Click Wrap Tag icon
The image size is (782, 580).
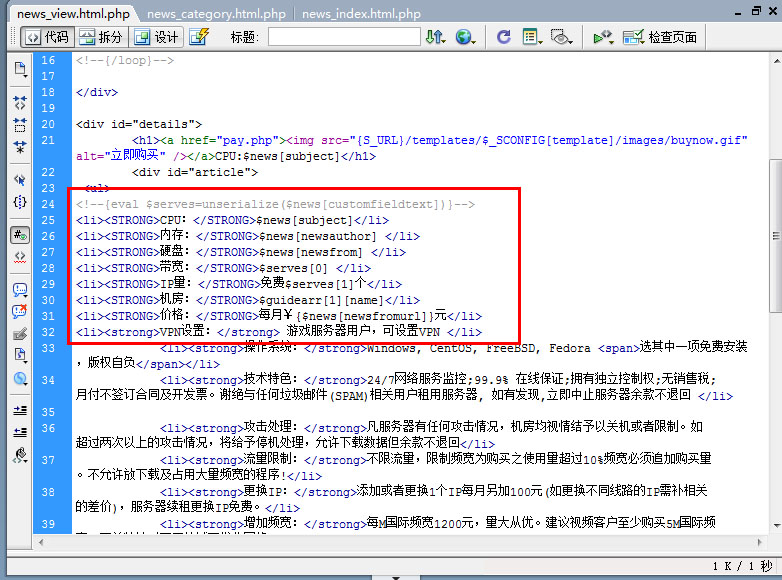pyautogui.click(x=20, y=334)
